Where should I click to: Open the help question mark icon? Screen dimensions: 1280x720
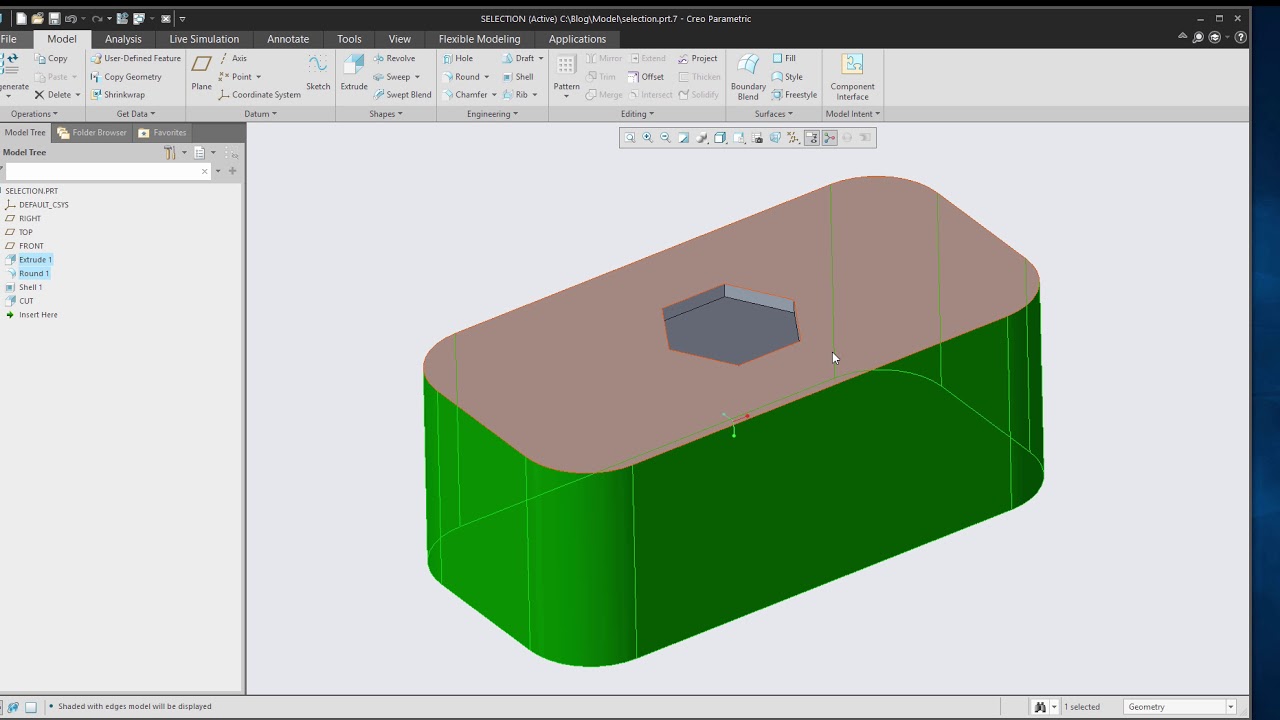[1241, 37]
